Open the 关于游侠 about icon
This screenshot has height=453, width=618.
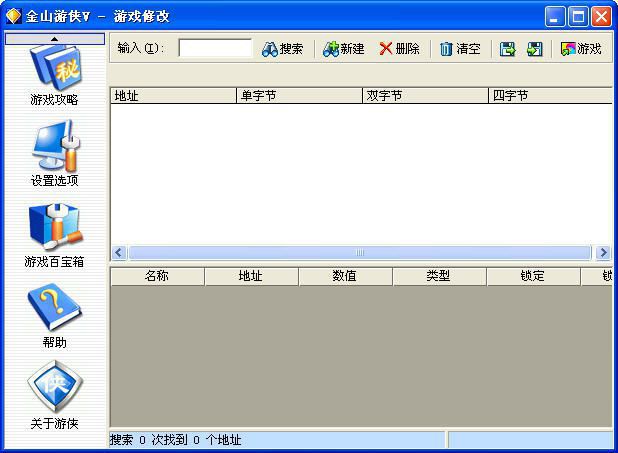click(x=55, y=395)
